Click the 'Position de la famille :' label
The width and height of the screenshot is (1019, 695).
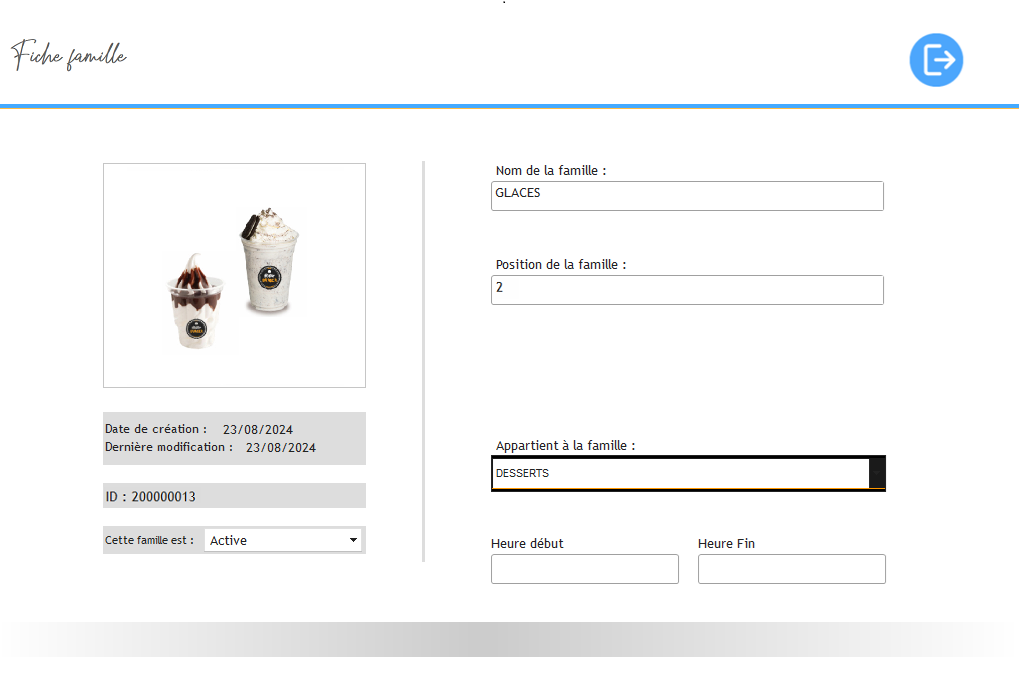[x=561, y=265]
